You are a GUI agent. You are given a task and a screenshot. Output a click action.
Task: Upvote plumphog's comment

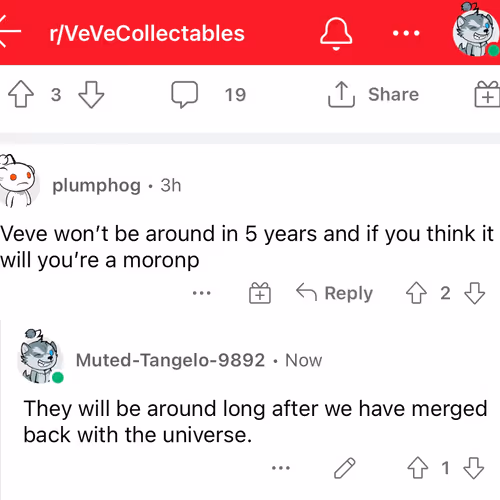(x=416, y=293)
